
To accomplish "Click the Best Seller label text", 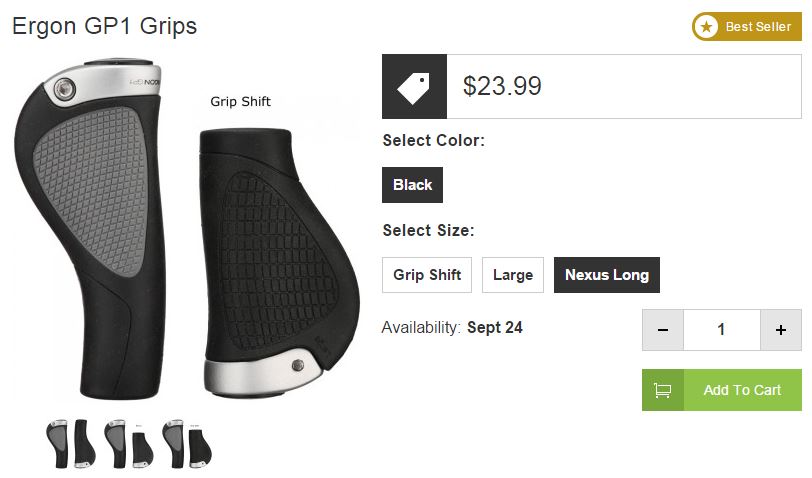I will tap(758, 27).
